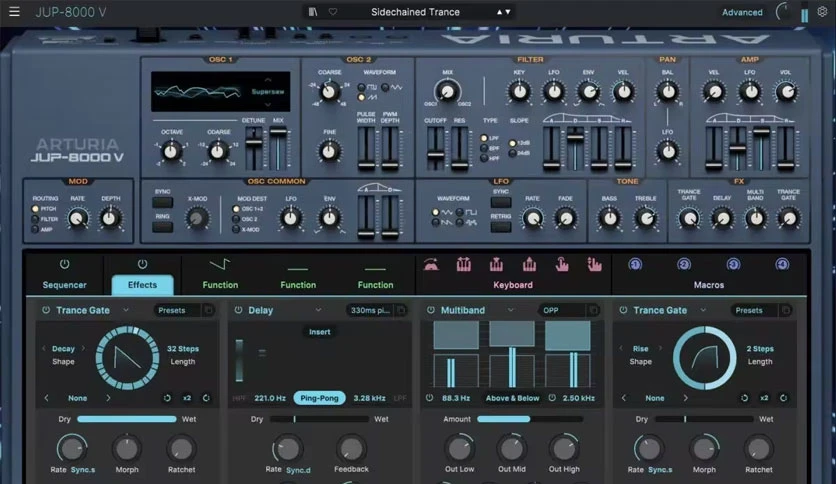The width and height of the screenshot is (836, 484).
Task: Click the Delay Feedback knob
Action: click(x=351, y=449)
